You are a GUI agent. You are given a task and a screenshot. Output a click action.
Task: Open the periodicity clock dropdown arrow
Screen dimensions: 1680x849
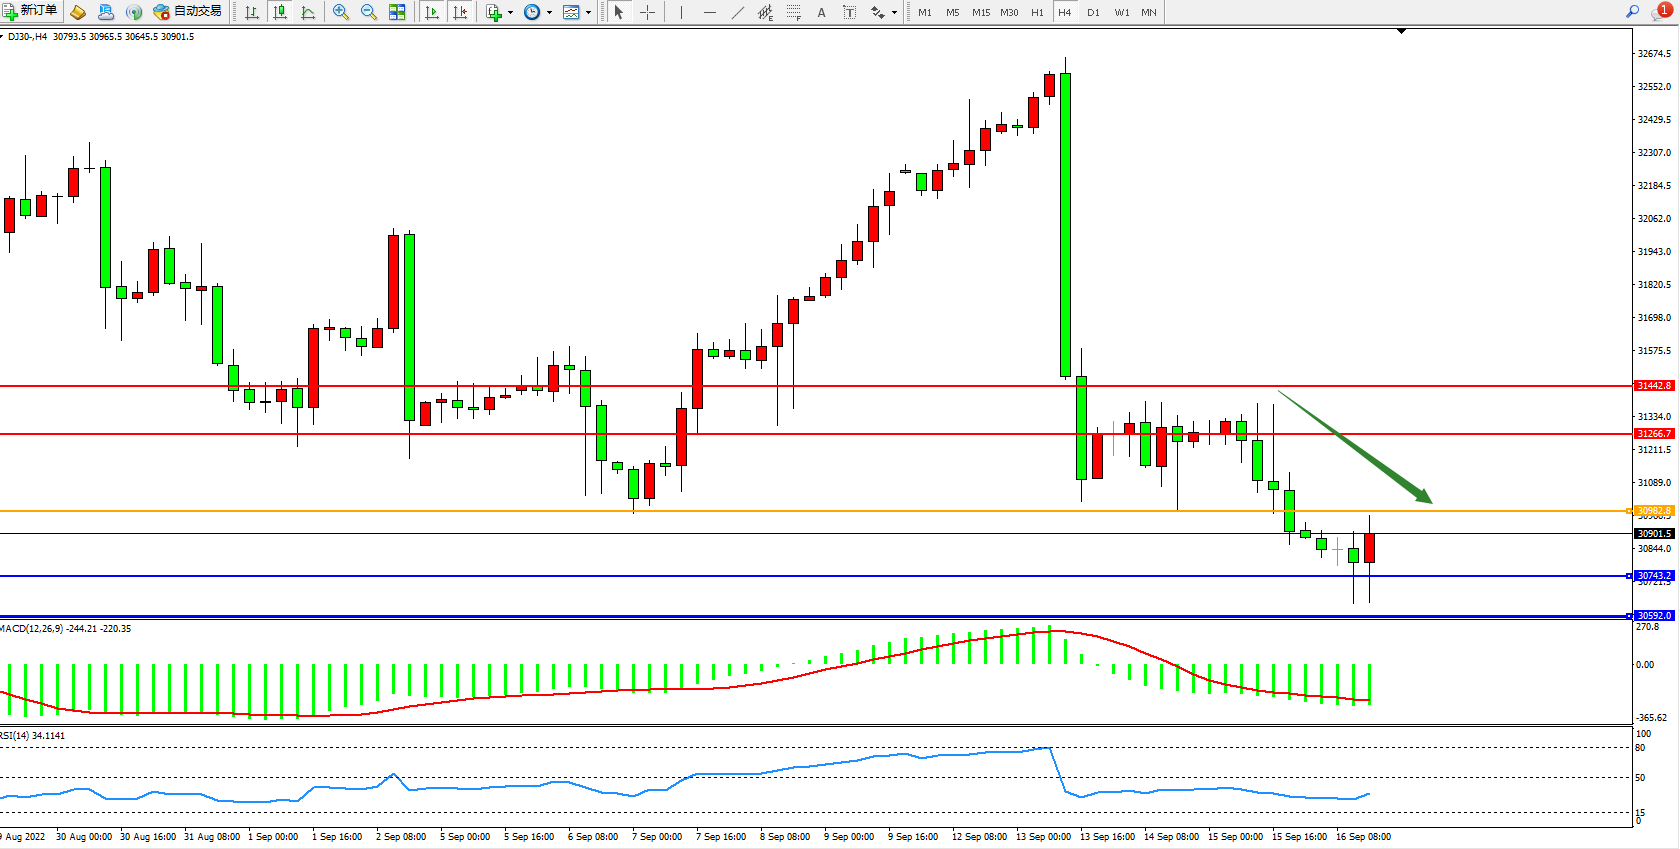click(x=549, y=12)
